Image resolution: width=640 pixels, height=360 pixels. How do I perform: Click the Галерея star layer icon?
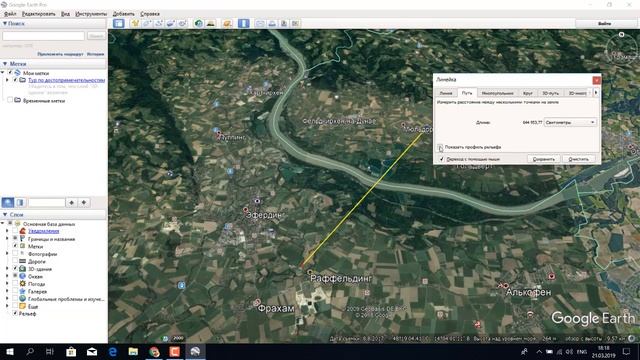coord(23,291)
